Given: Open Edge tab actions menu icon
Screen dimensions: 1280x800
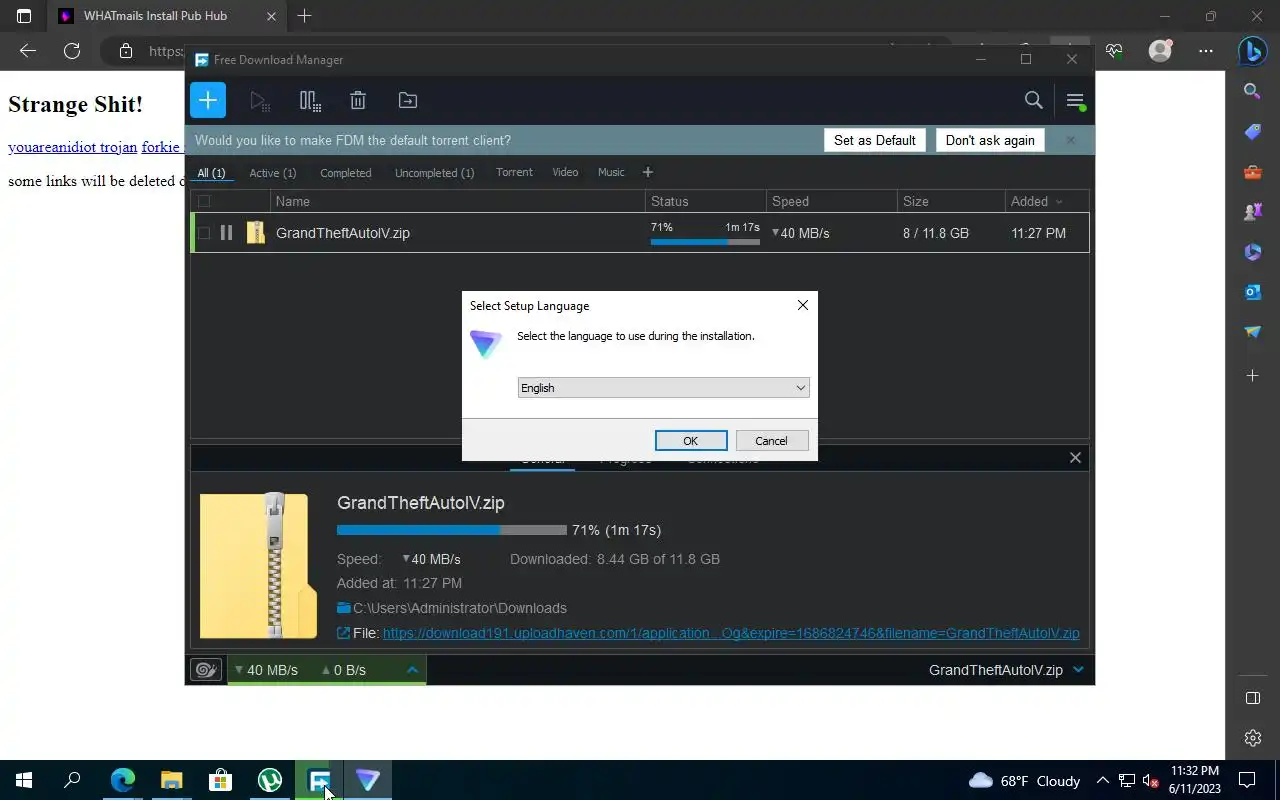Looking at the screenshot, I should coord(24,16).
